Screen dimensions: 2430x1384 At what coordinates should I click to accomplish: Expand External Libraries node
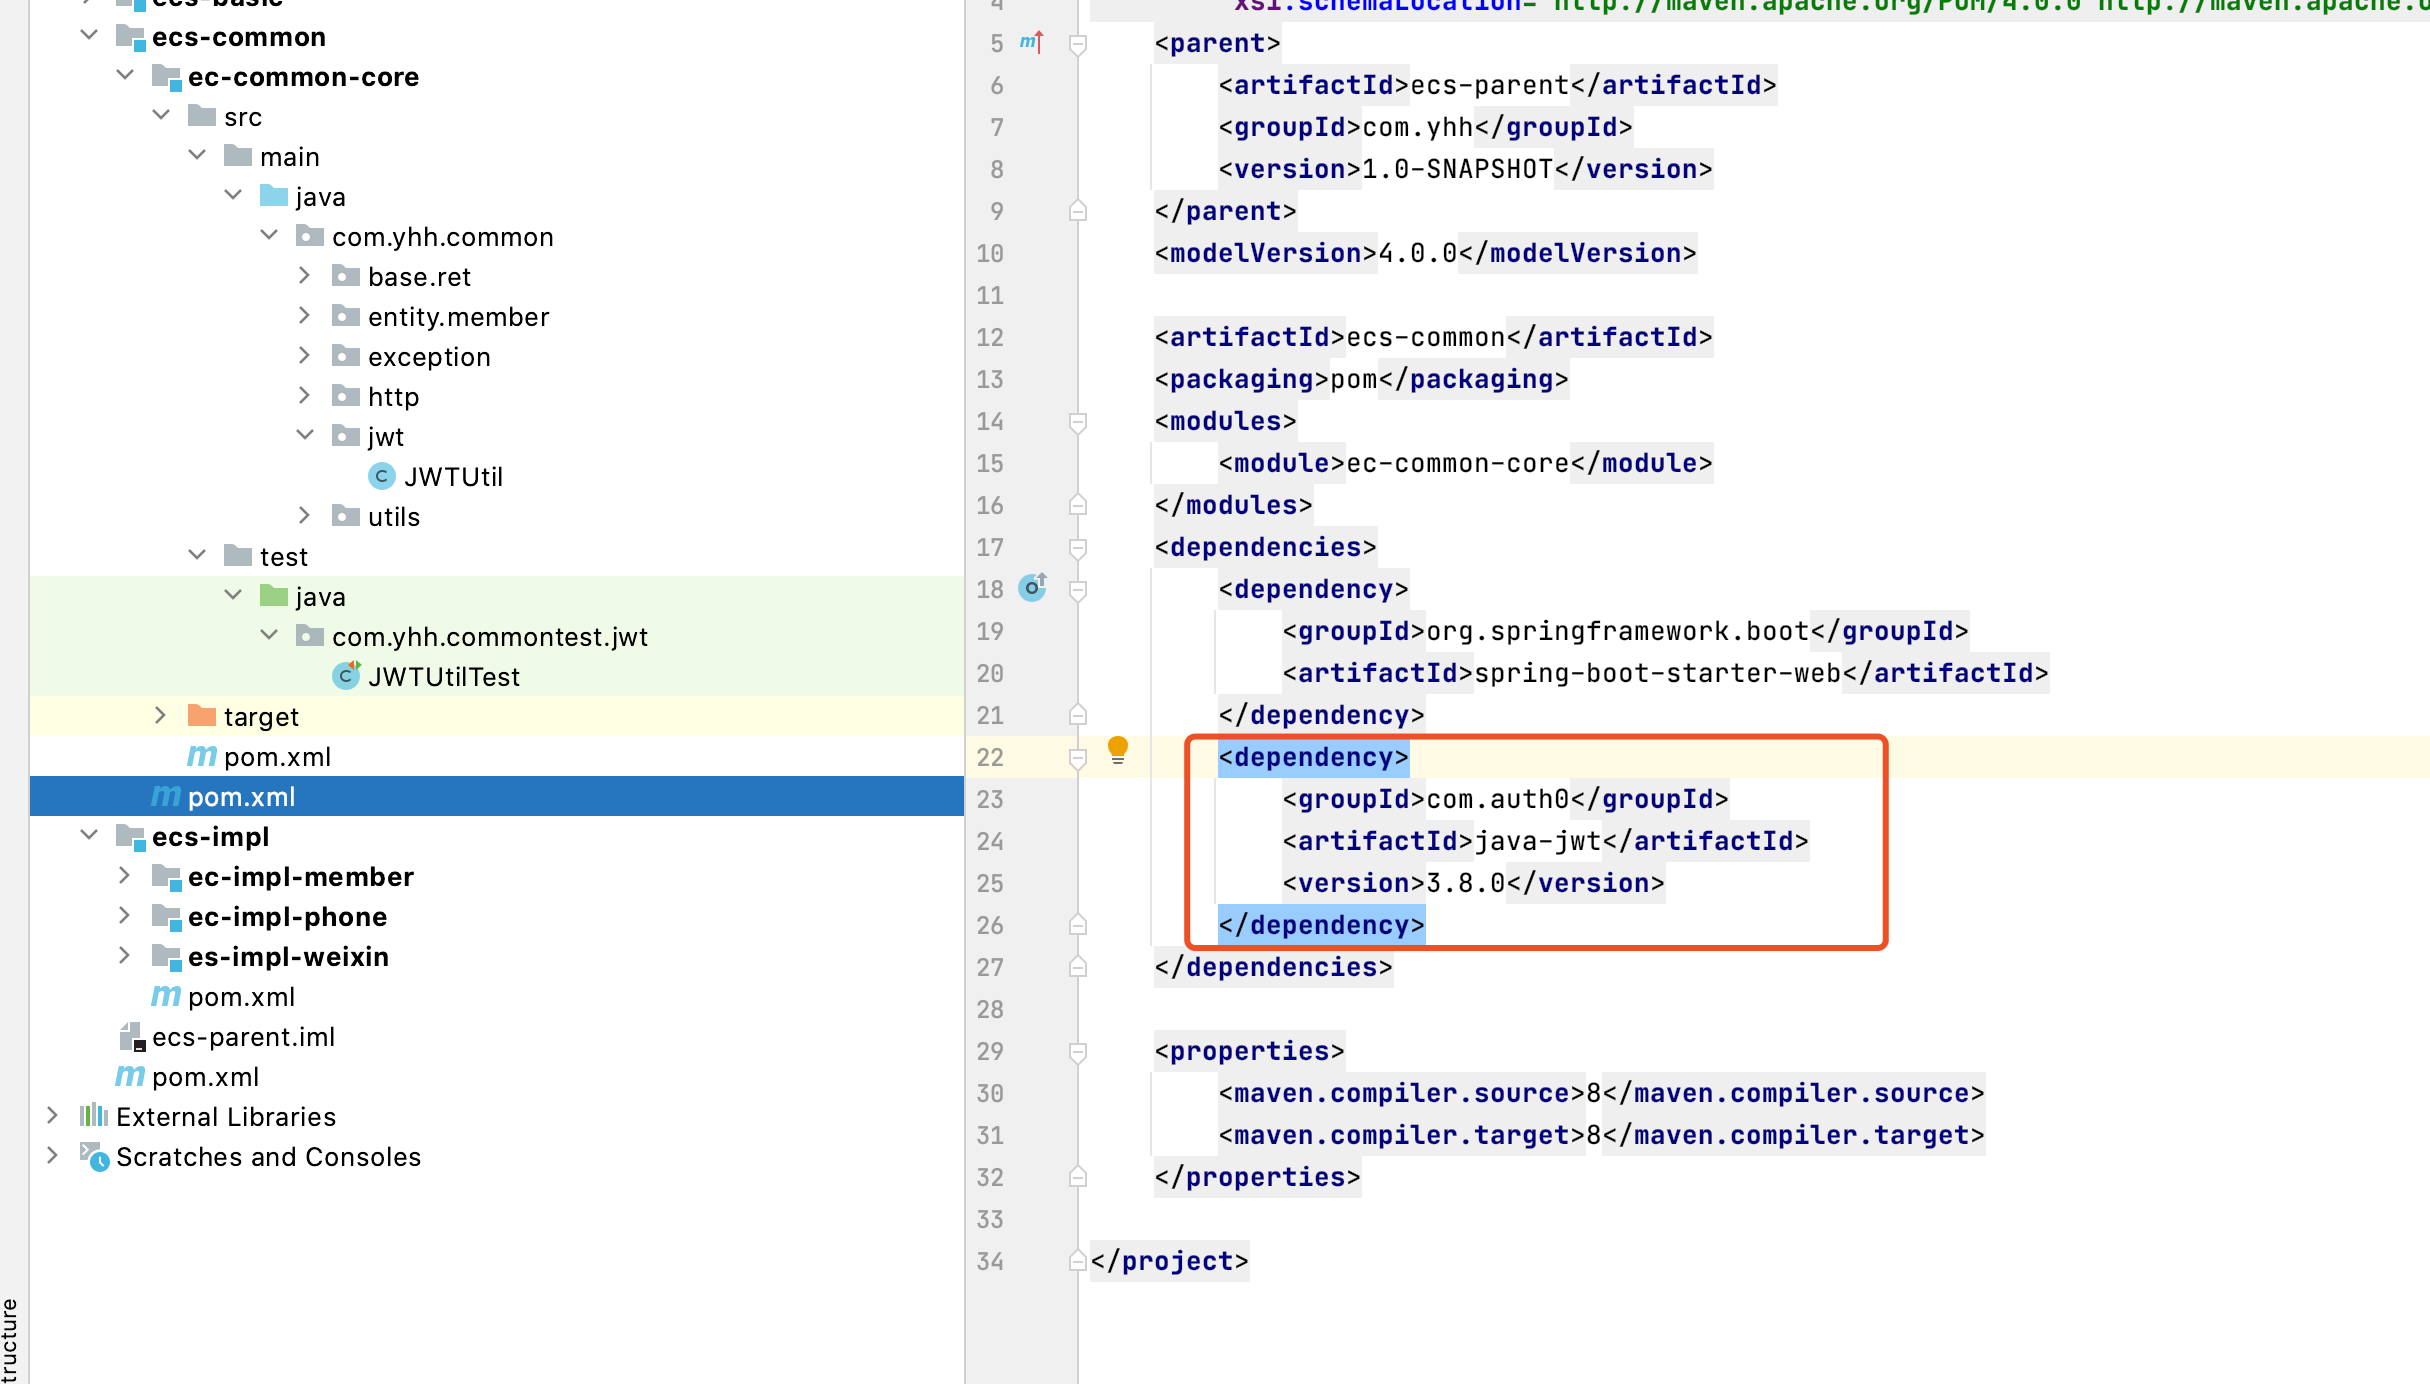coord(52,1116)
